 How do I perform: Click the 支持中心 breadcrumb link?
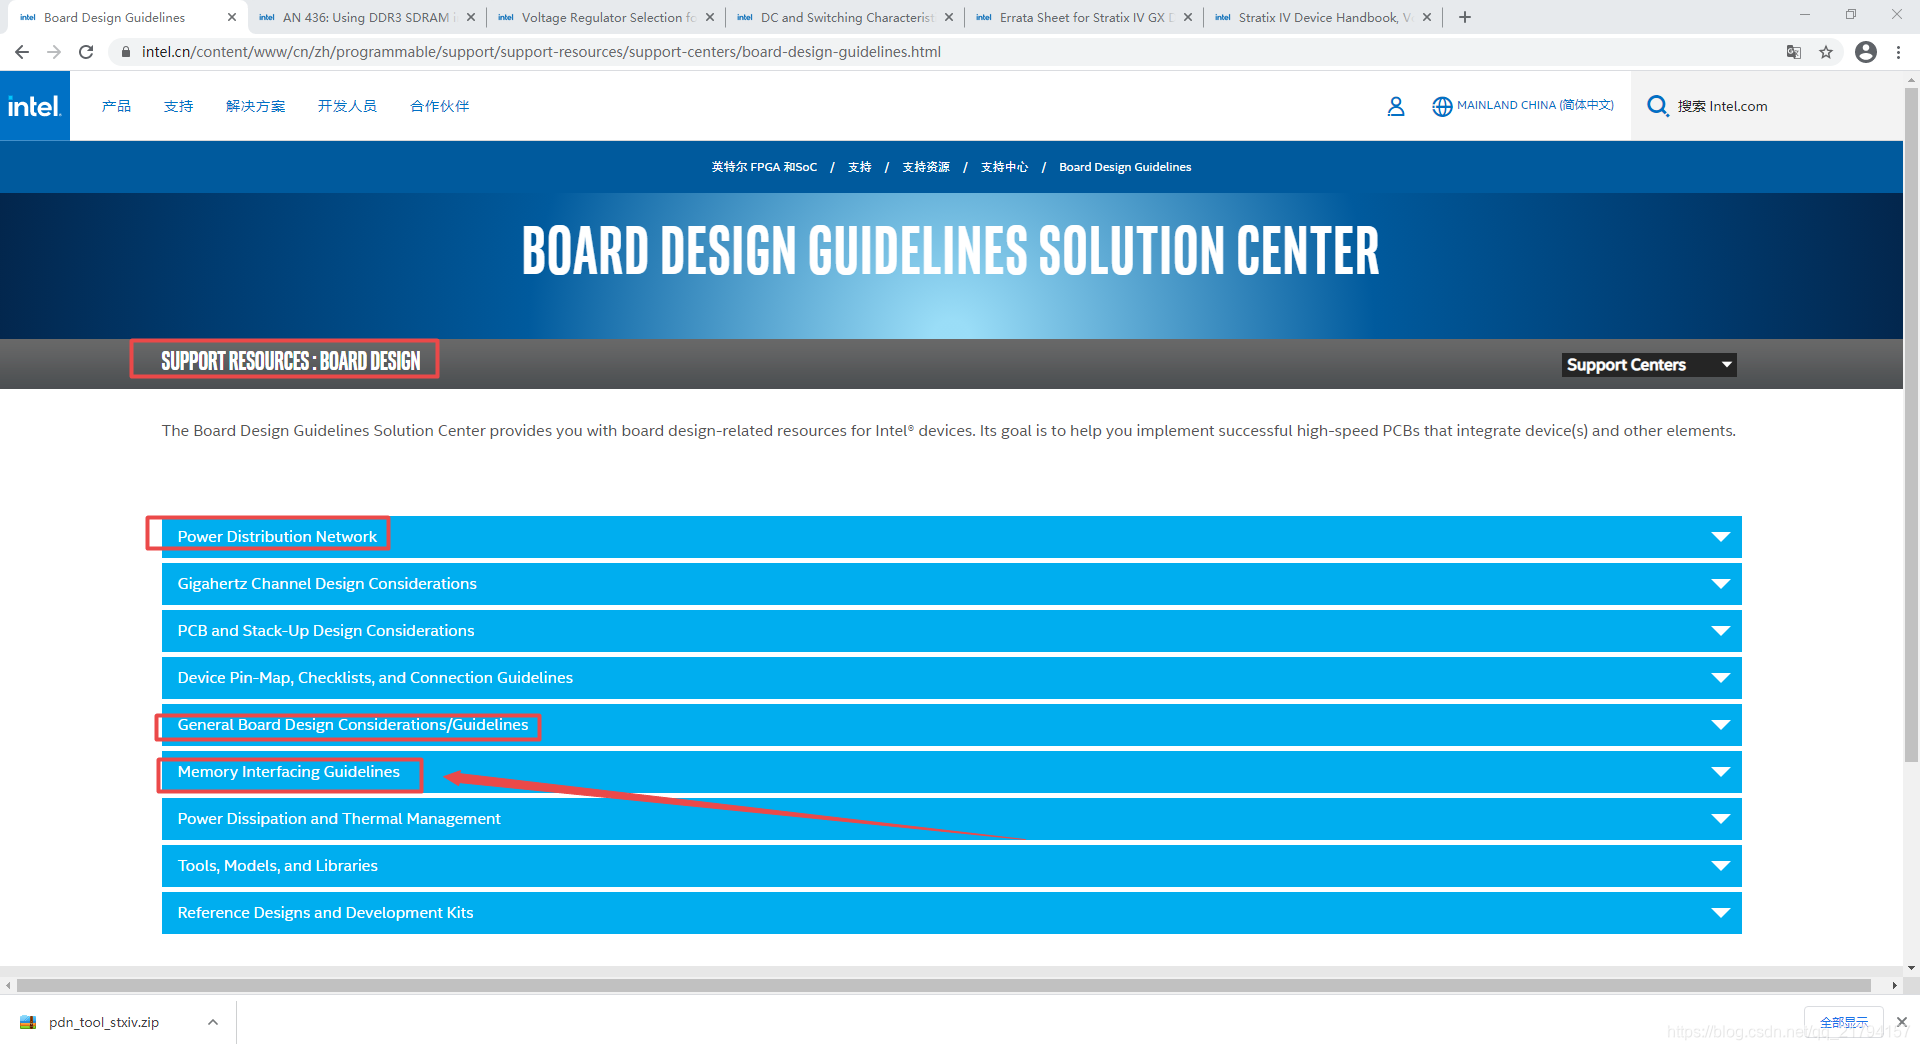(x=1004, y=167)
